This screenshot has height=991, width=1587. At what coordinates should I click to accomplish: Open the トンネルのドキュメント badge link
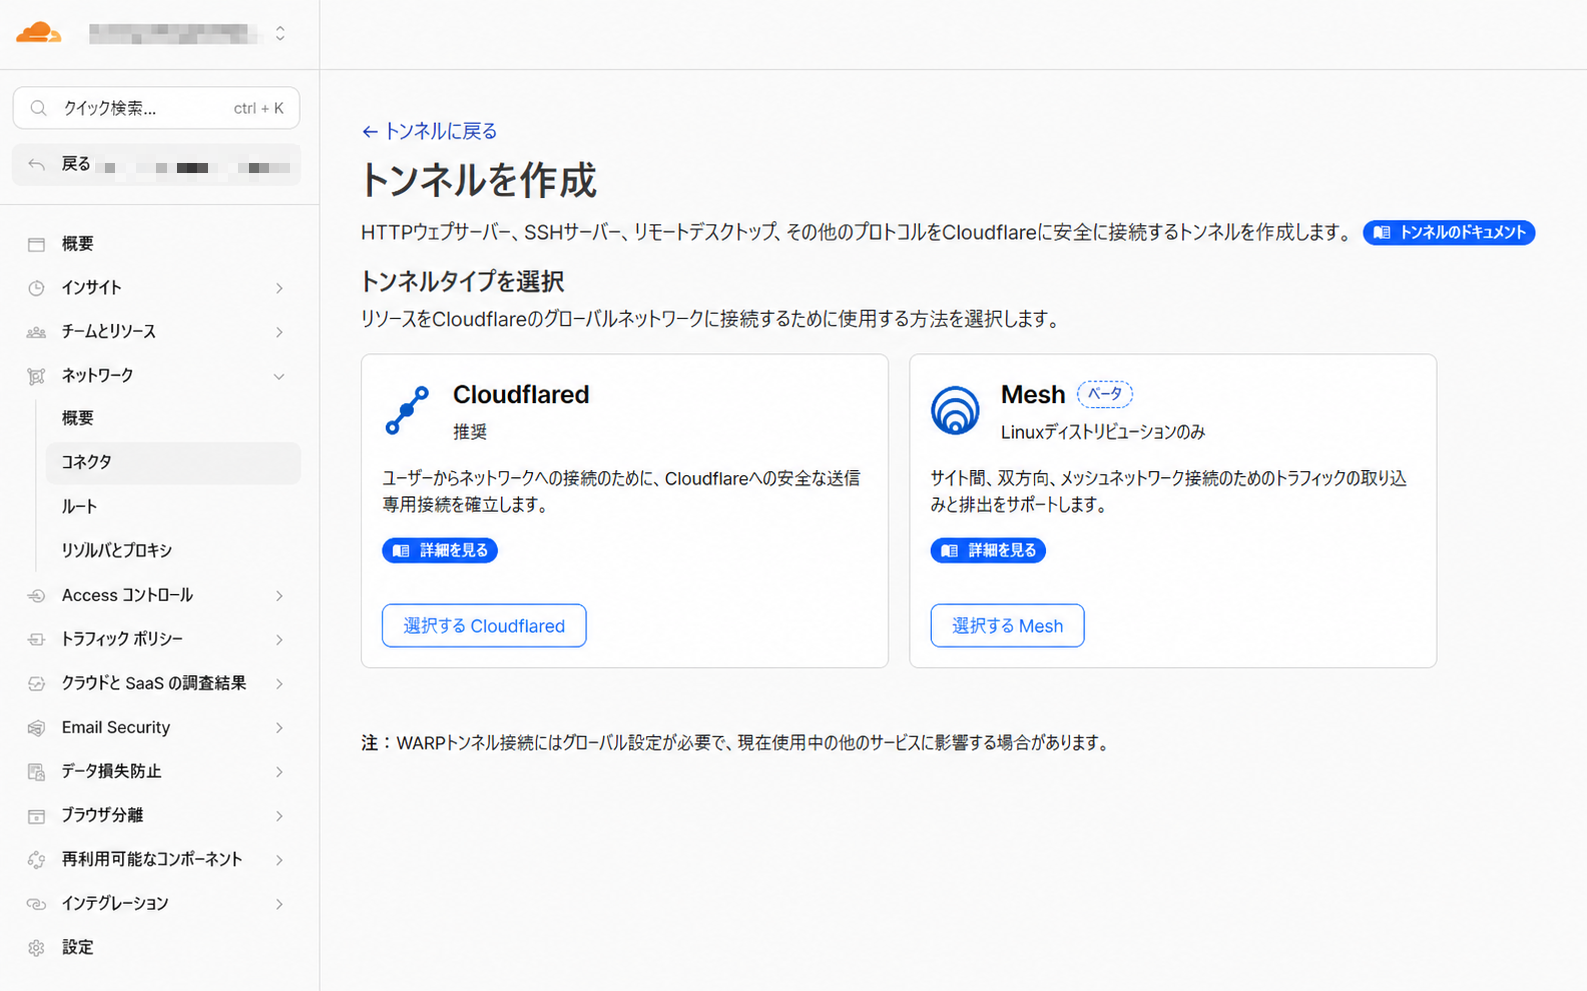point(1449,232)
